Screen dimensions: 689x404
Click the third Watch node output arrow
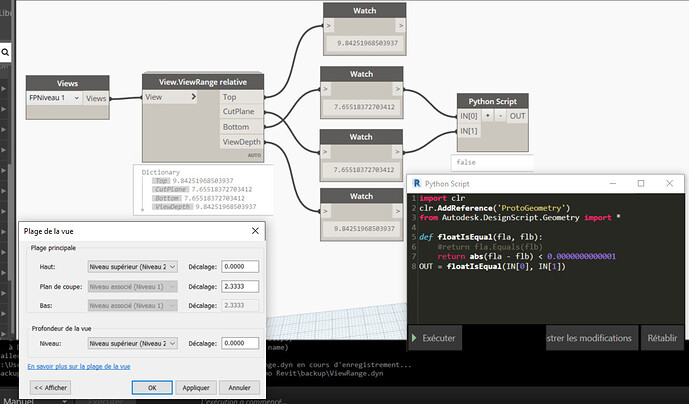pos(397,152)
